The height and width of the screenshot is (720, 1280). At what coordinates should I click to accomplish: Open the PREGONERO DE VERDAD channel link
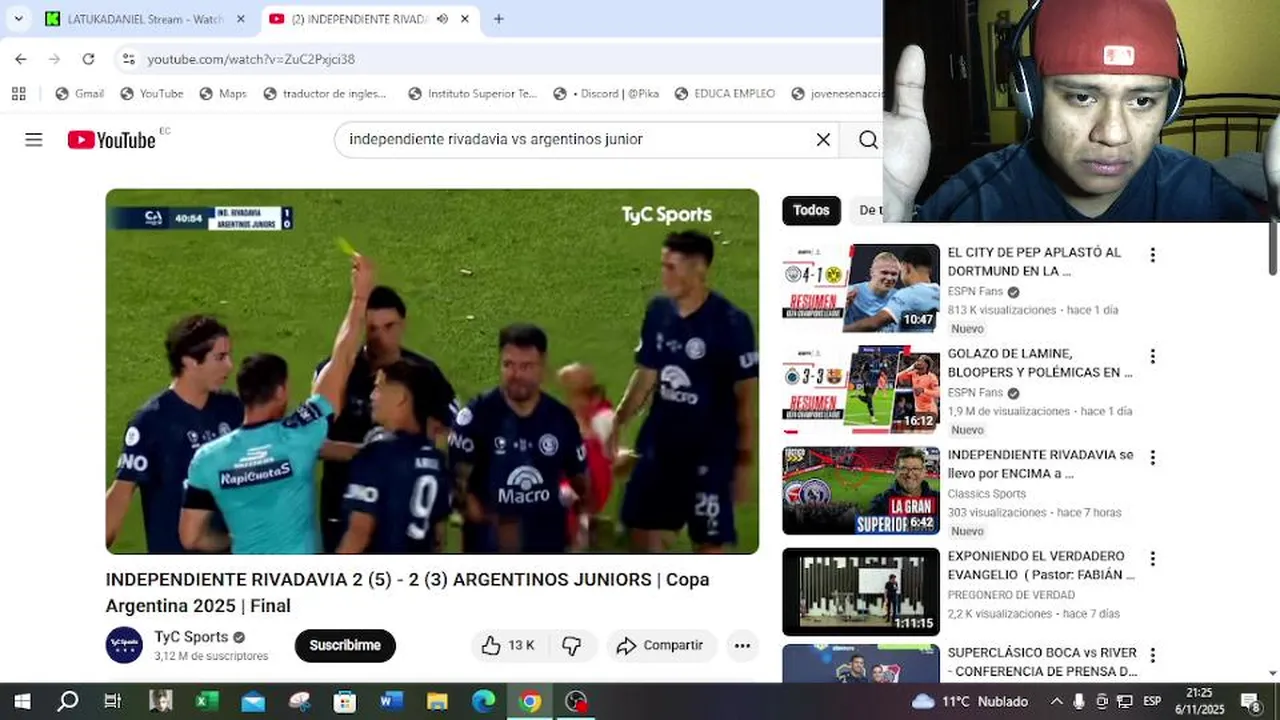pyautogui.click(x=1011, y=595)
